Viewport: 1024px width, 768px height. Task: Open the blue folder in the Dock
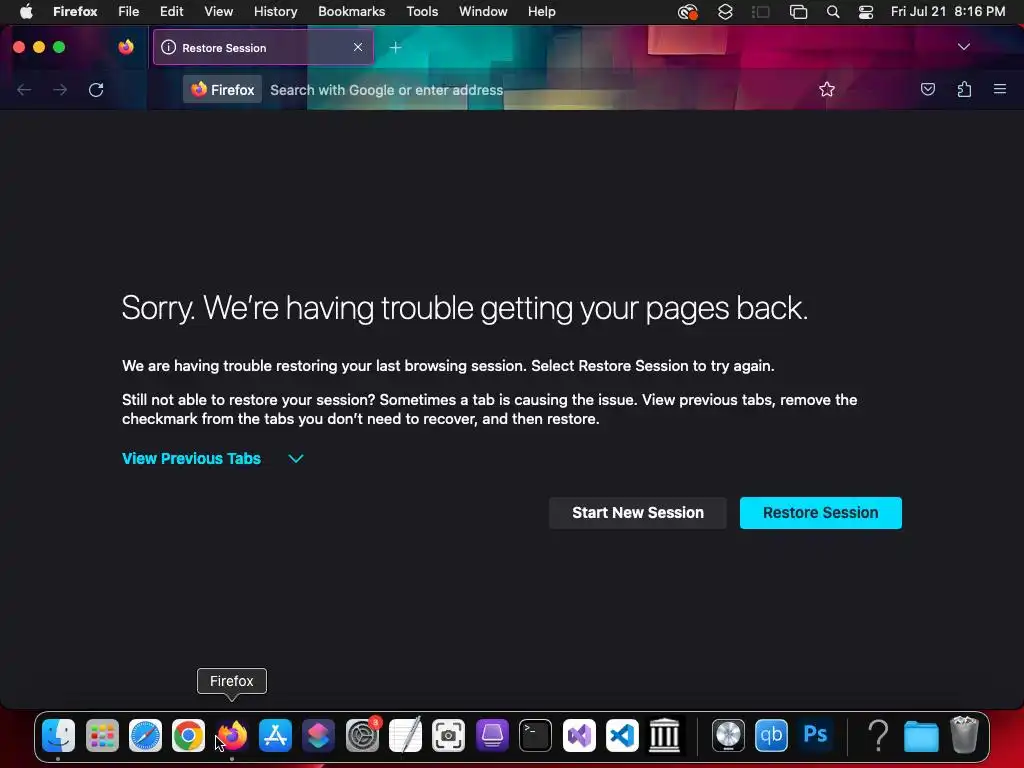point(921,737)
